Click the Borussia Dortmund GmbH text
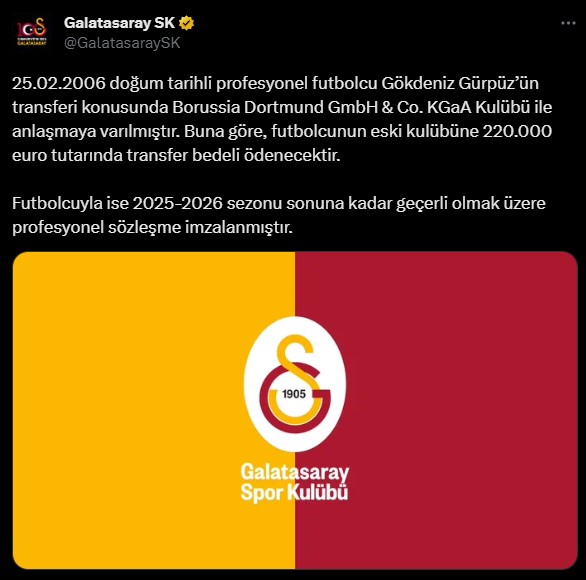Viewport: 586px width, 580px height. [x=275, y=107]
